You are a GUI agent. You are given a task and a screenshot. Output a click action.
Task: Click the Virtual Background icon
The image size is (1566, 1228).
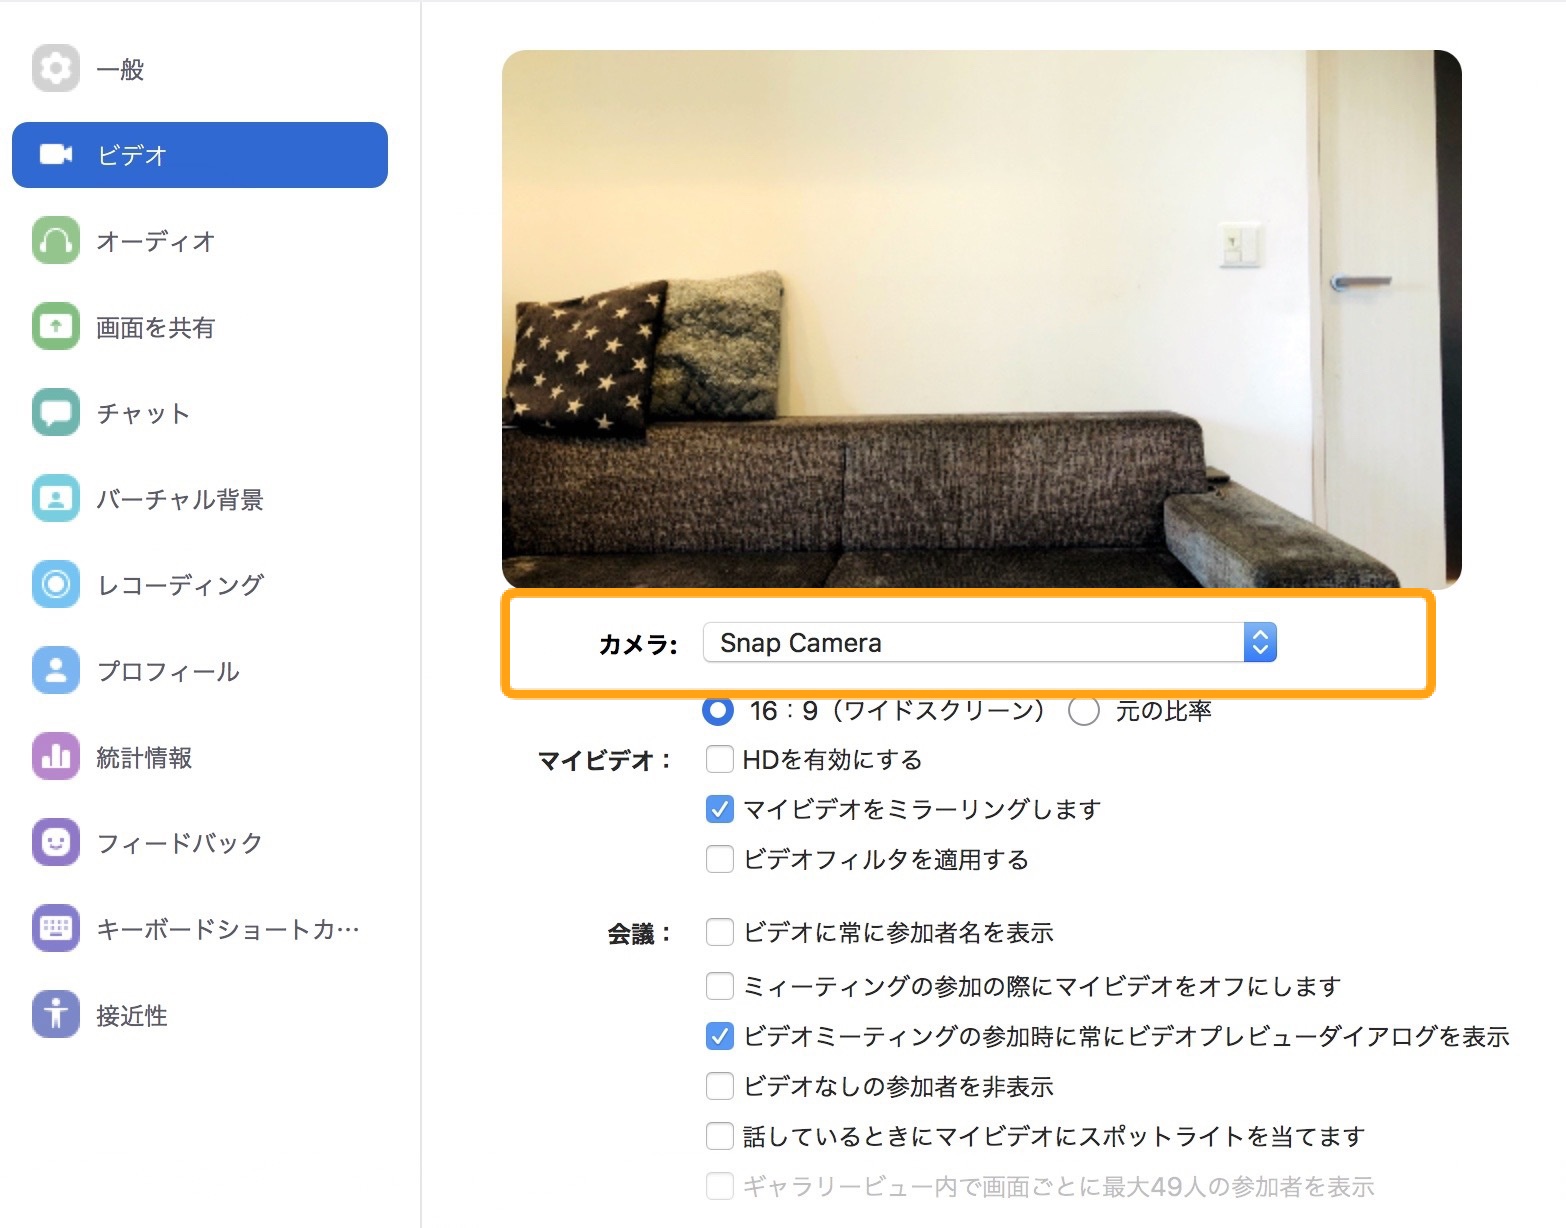pyautogui.click(x=56, y=499)
